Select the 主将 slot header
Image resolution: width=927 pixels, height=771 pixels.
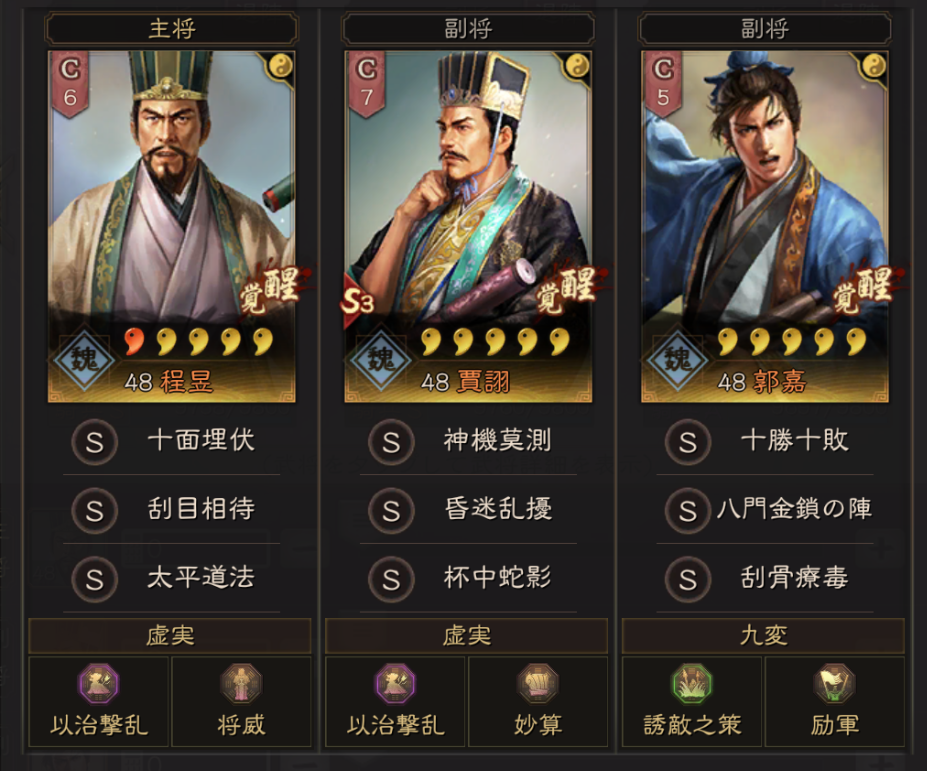(x=171, y=28)
